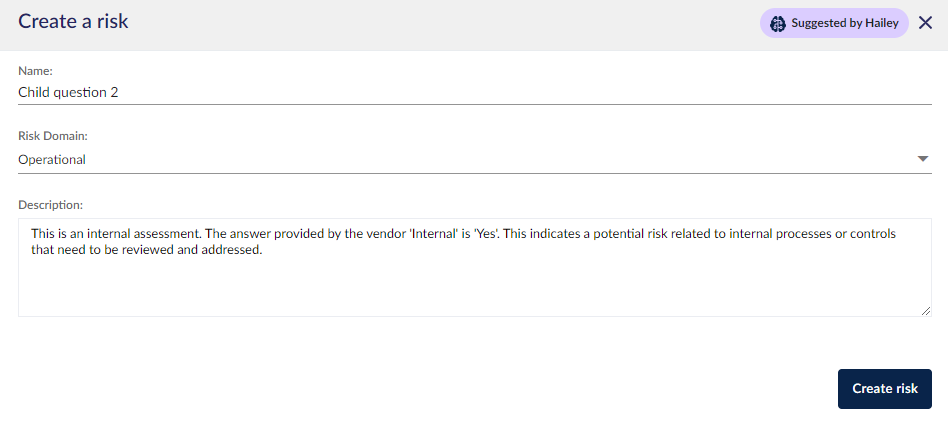Focus the Description text area
948x425 pixels.
click(475, 267)
